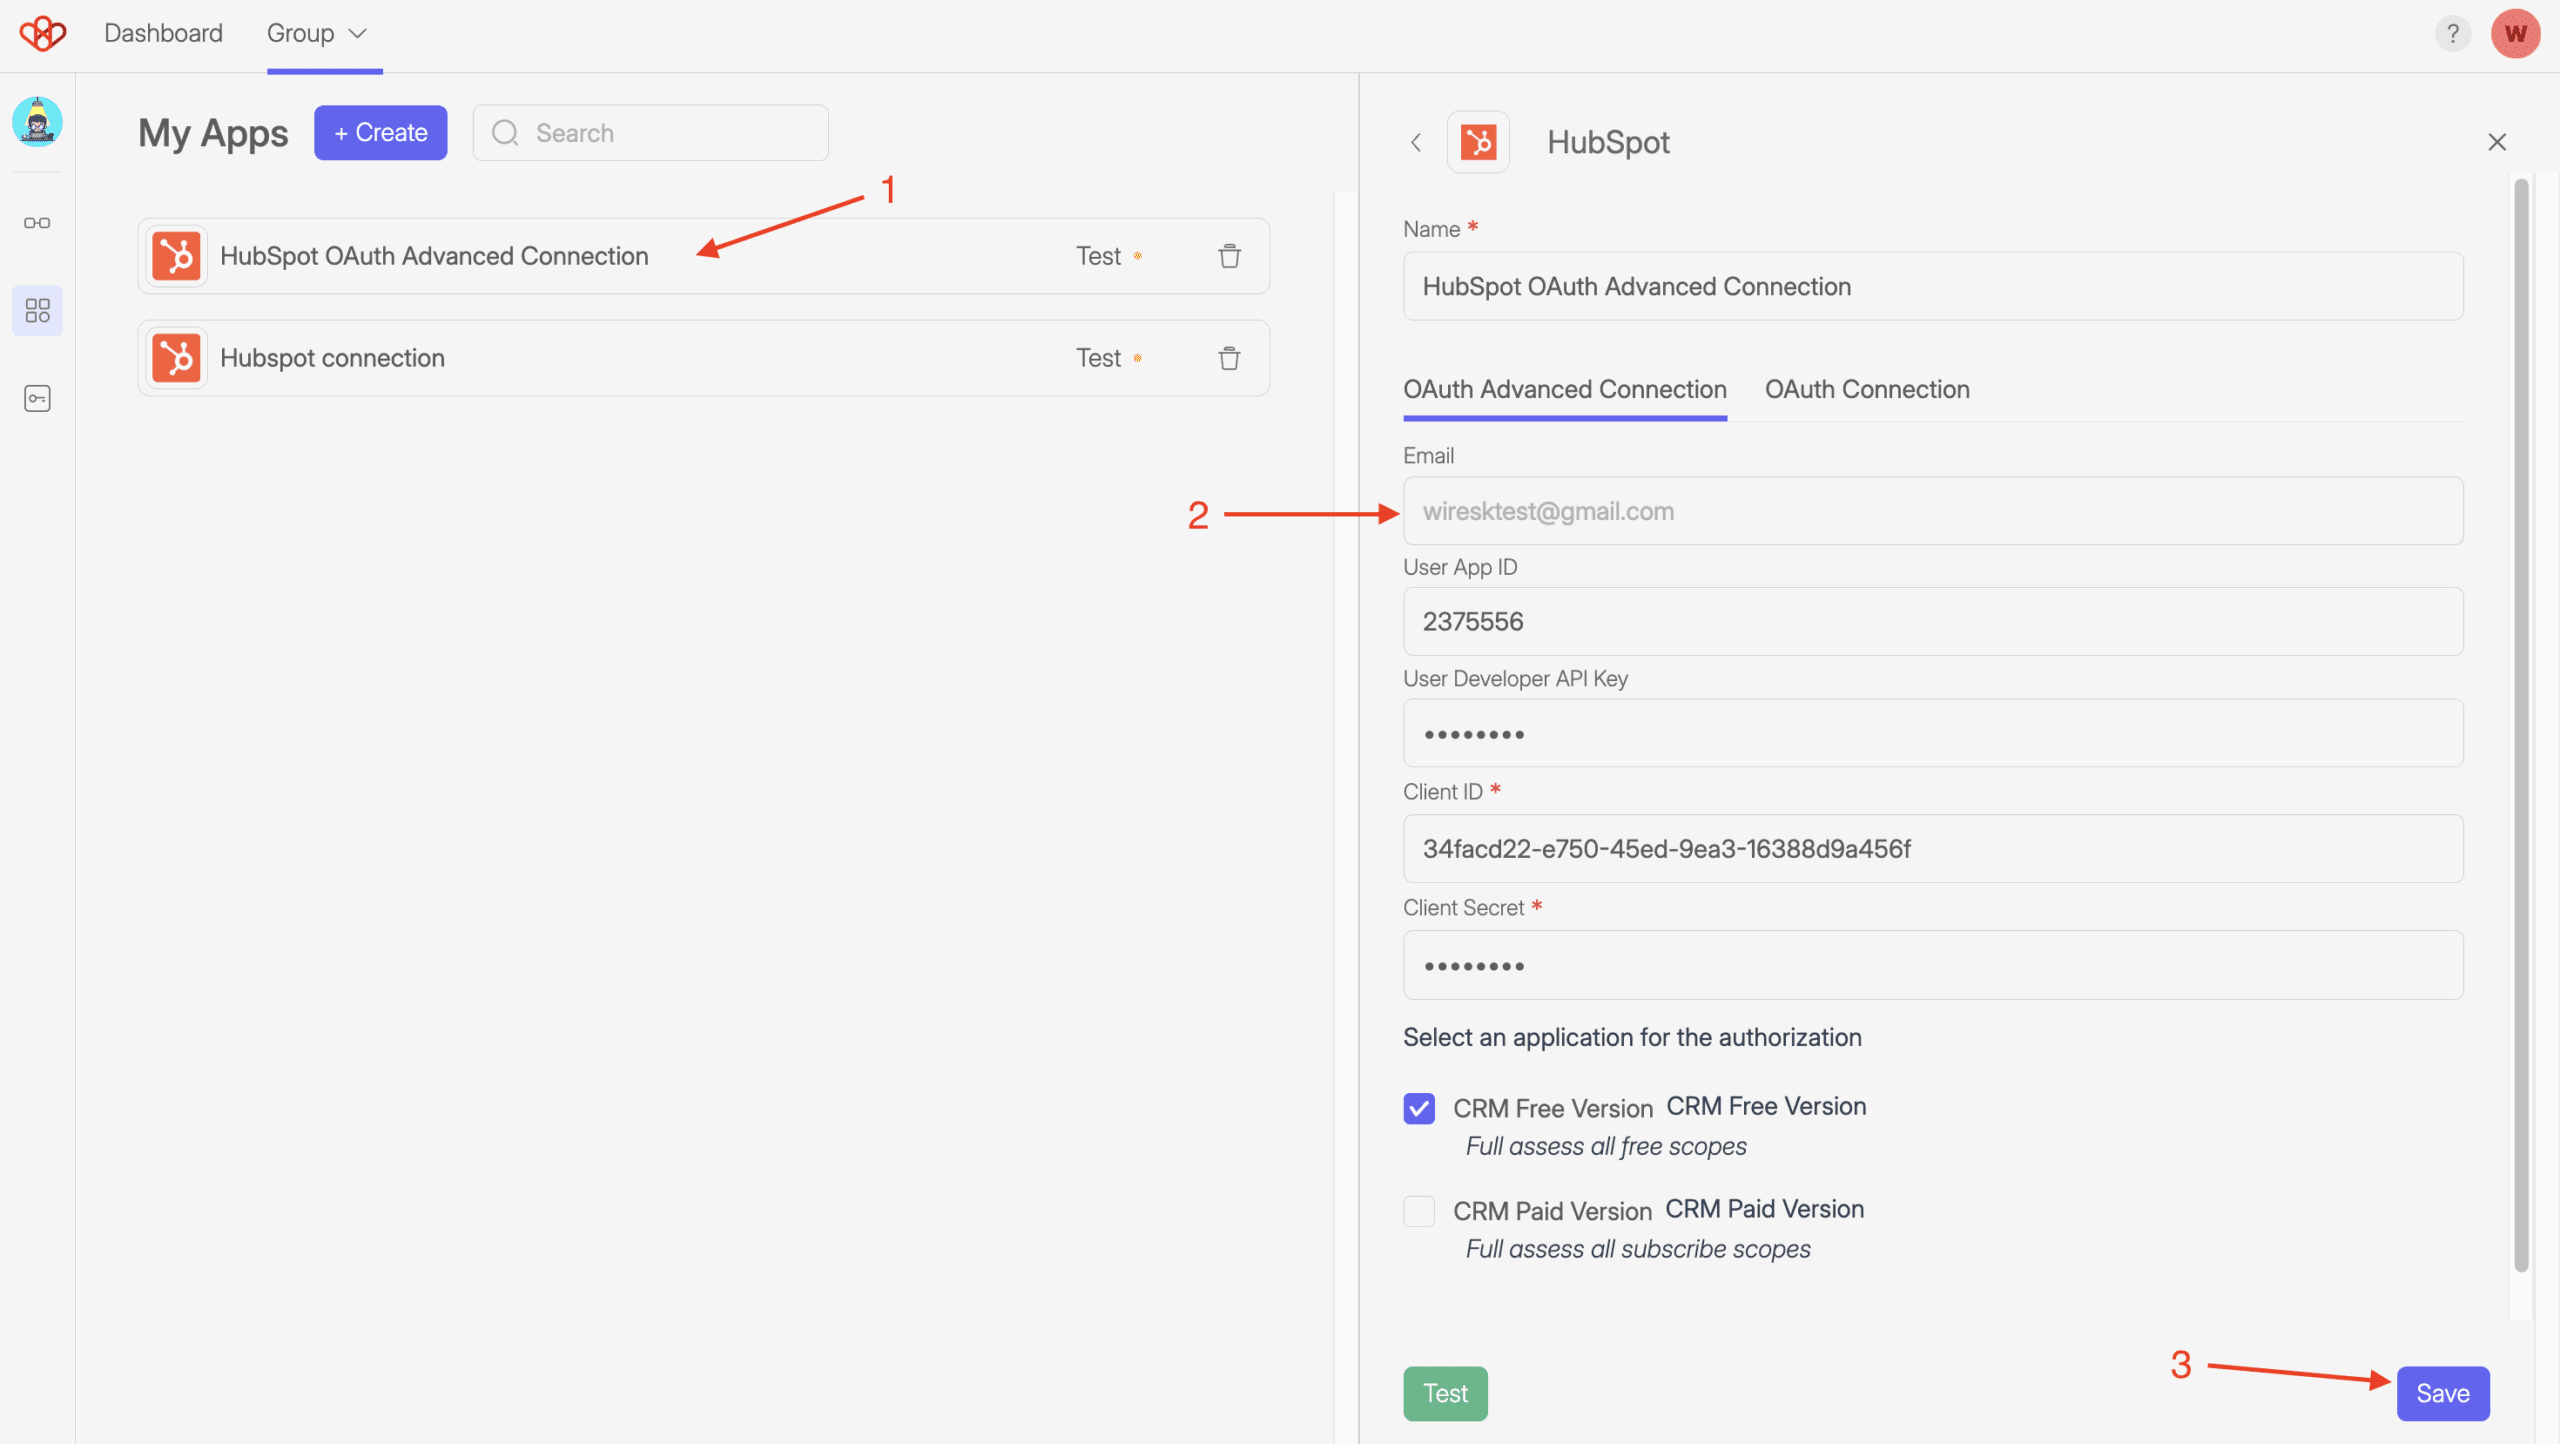The image size is (2560, 1444).
Task: Click the group avatar in sidebar
Action: (x=37, y=122)
